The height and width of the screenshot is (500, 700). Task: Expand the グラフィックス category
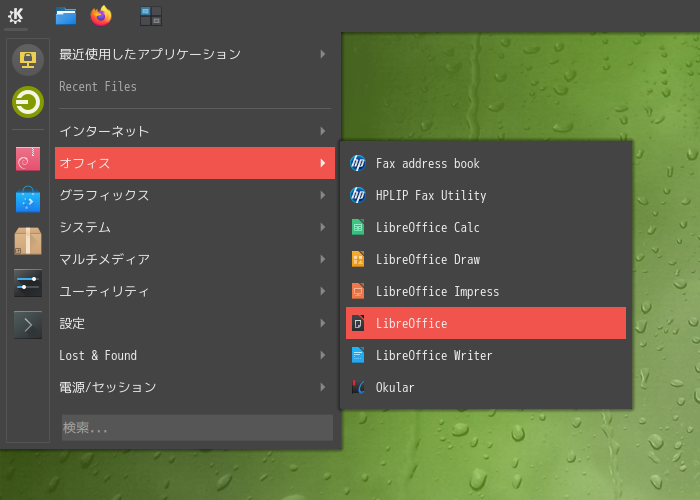pyautogui.click(x=195, y=195)
